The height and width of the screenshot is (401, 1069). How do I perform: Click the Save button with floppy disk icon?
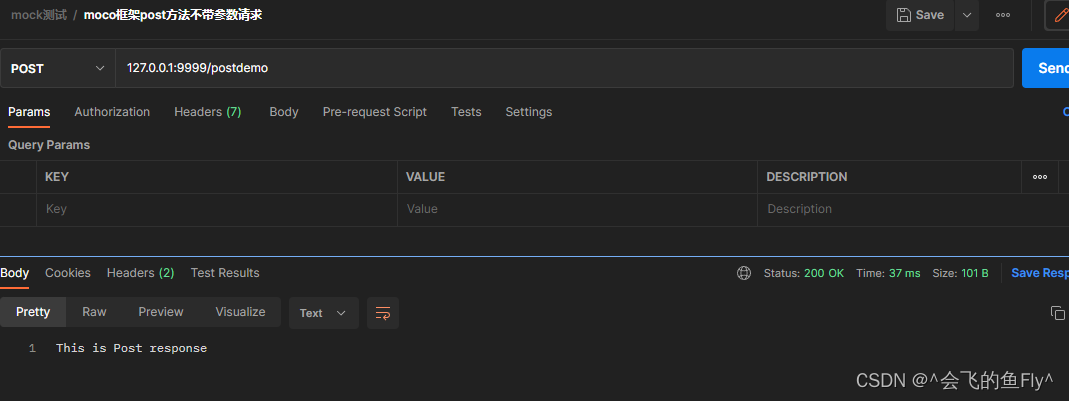coord(920,15)
